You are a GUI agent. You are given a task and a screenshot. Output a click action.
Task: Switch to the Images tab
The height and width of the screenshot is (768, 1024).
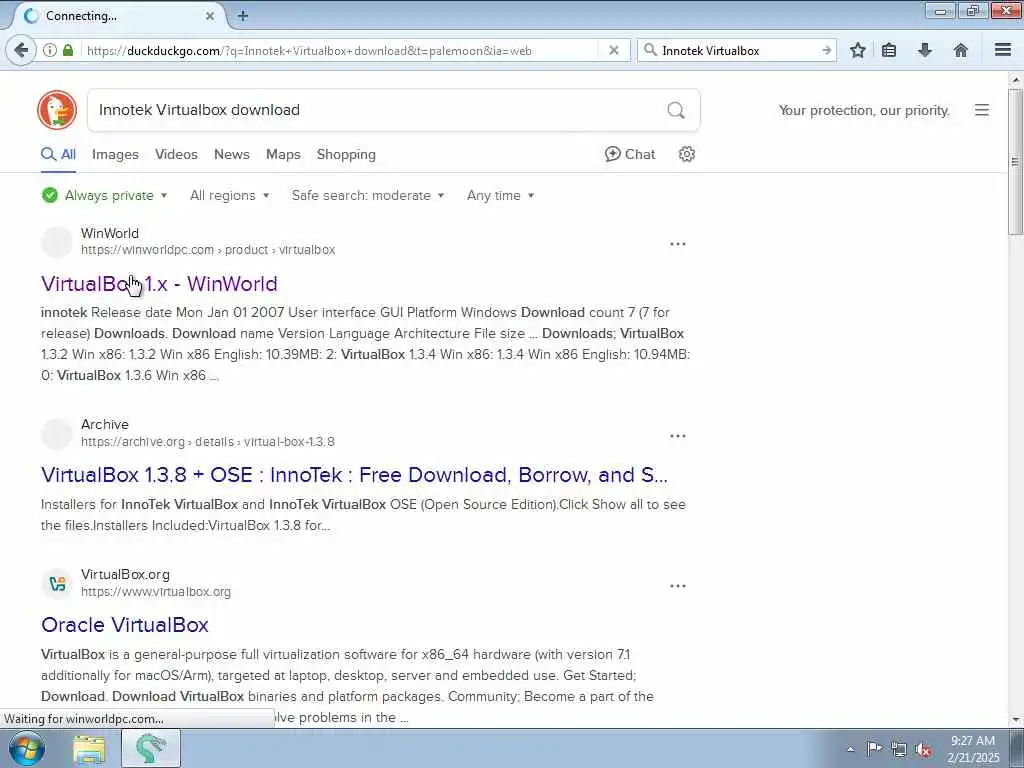click(115, 155)
